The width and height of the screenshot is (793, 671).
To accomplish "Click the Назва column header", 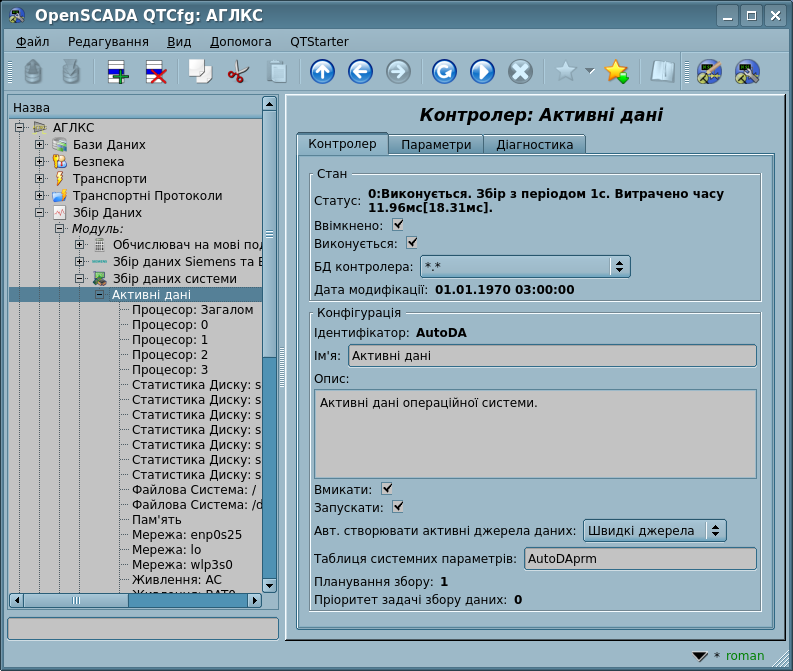I will point(136,108).
